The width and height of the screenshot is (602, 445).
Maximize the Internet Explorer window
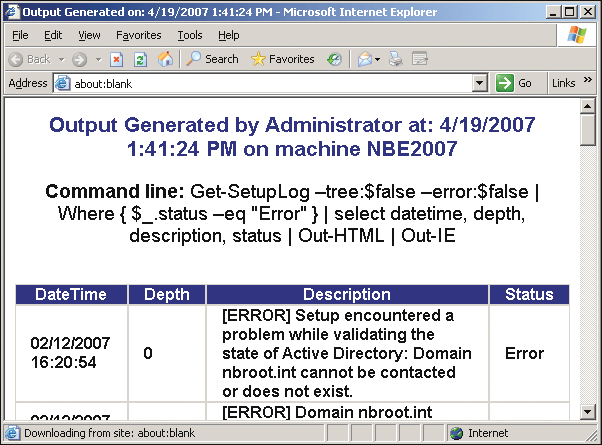570,12
